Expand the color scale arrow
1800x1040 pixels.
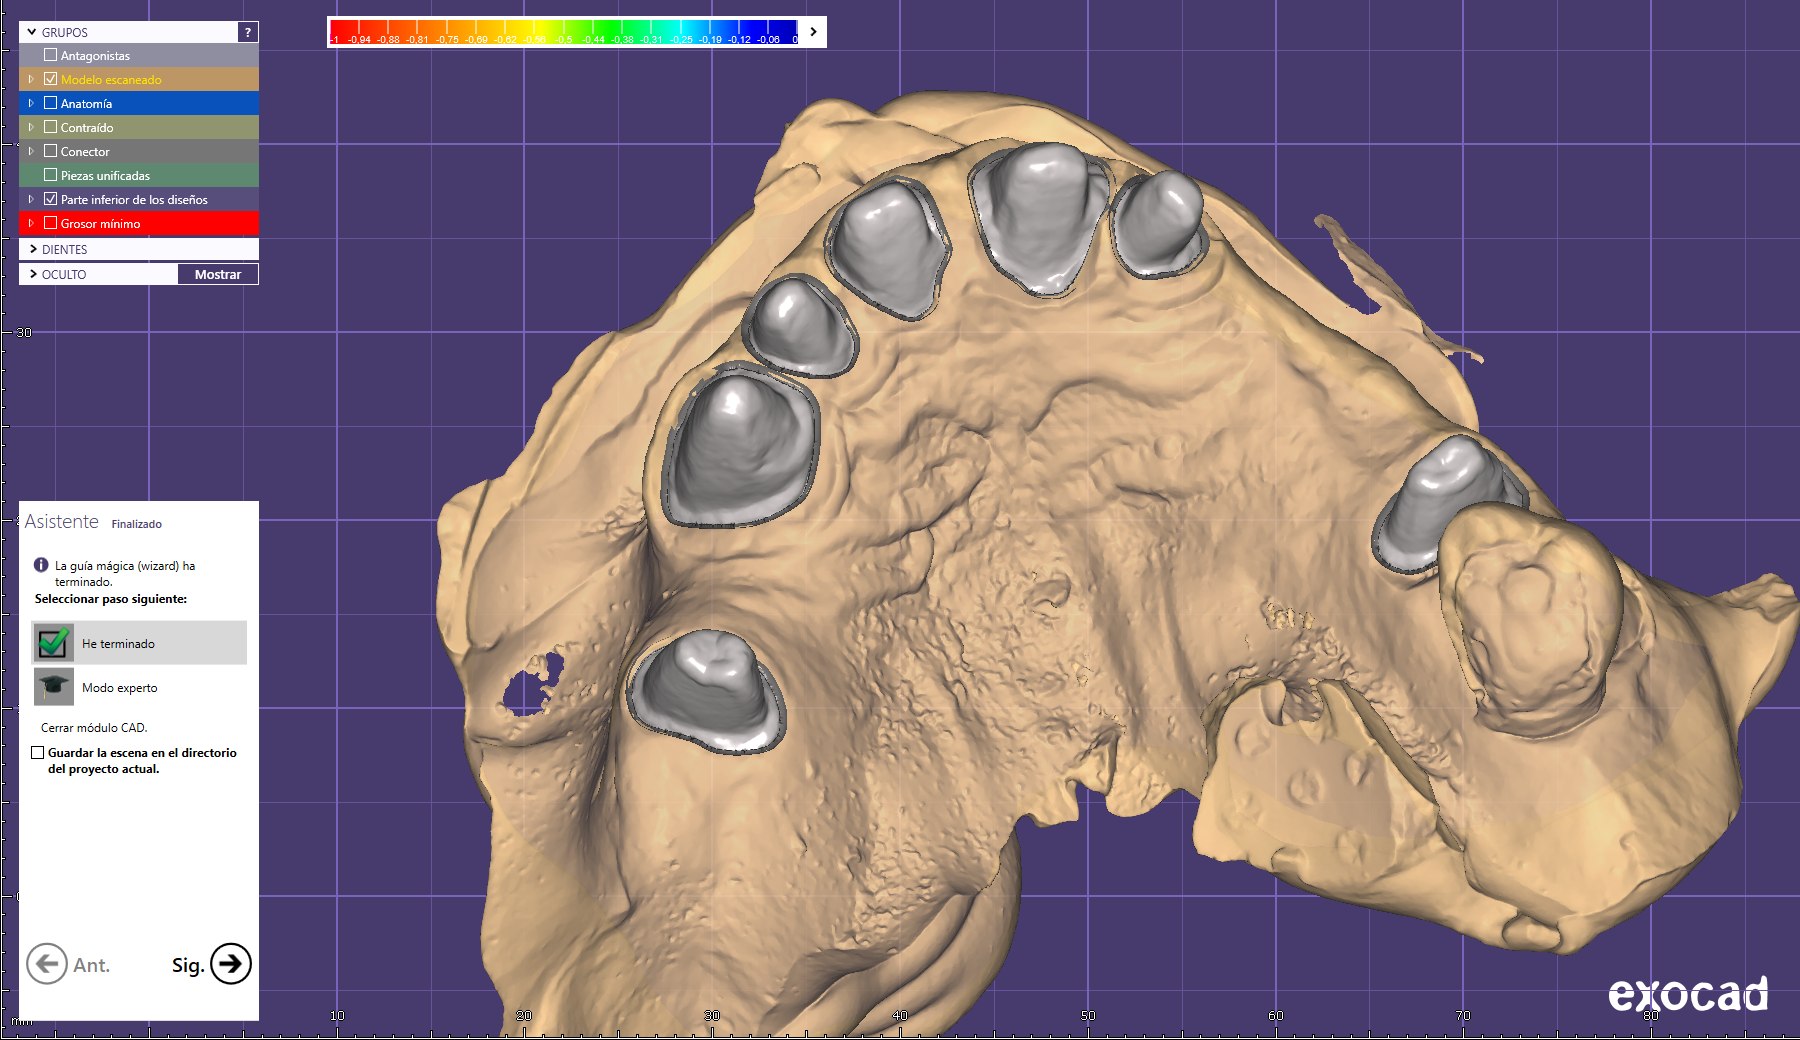coord(813,32)
